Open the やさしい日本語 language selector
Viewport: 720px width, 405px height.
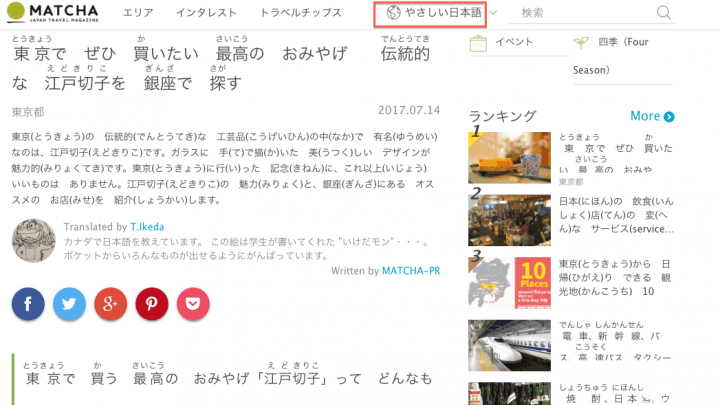[430, 13]
